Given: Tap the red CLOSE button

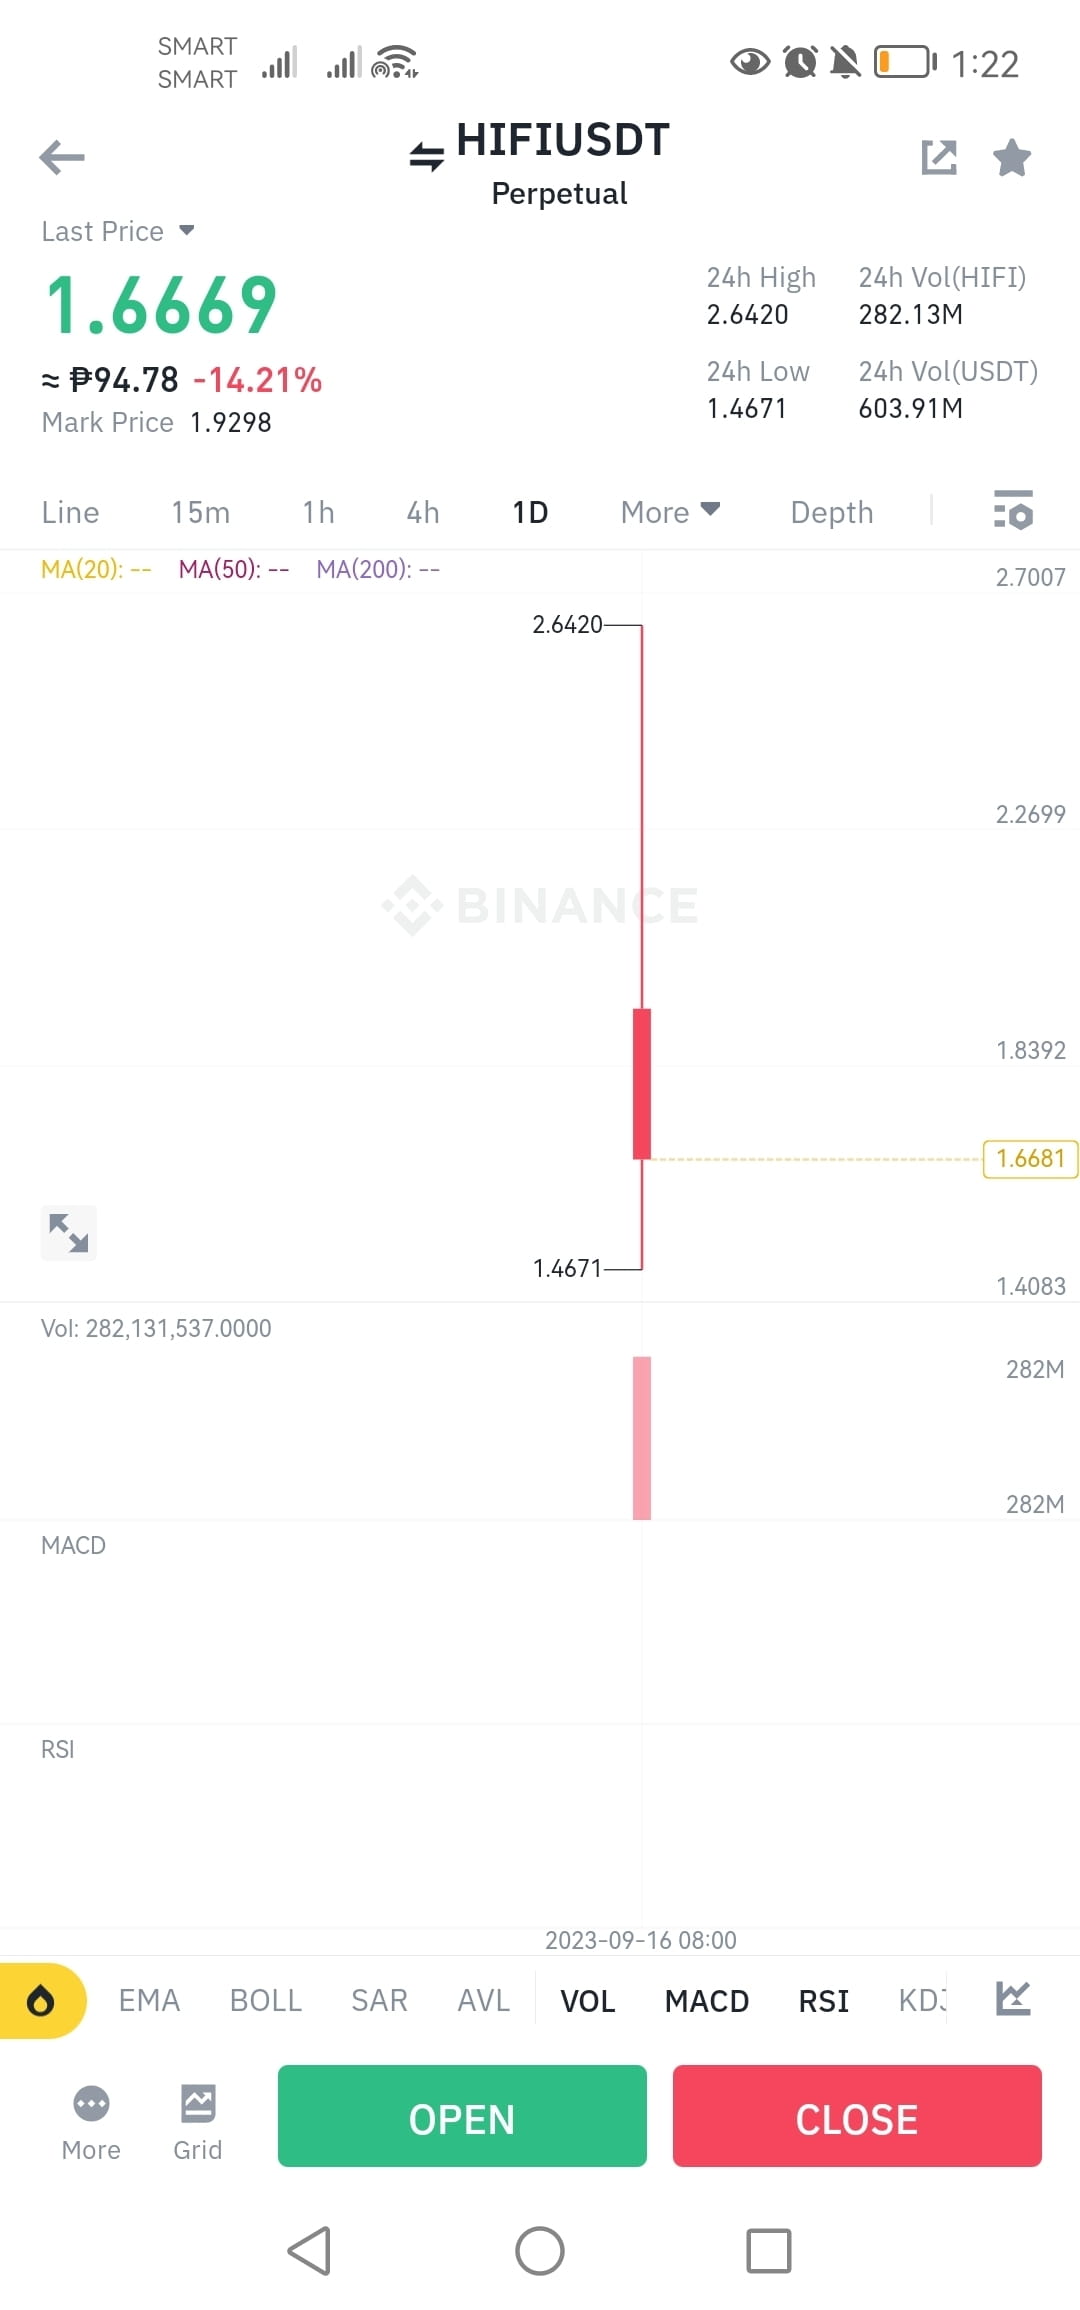Looking at the screenshot, I should point(857,2116).
